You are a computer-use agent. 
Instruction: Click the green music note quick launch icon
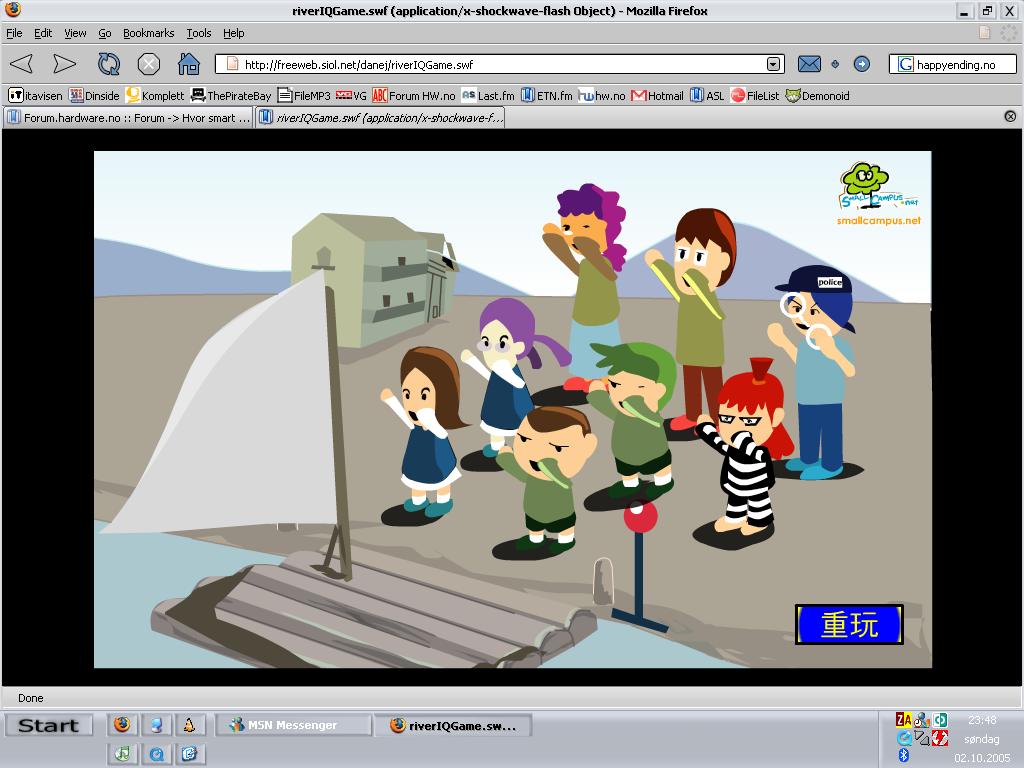click(x=122, y=753)
